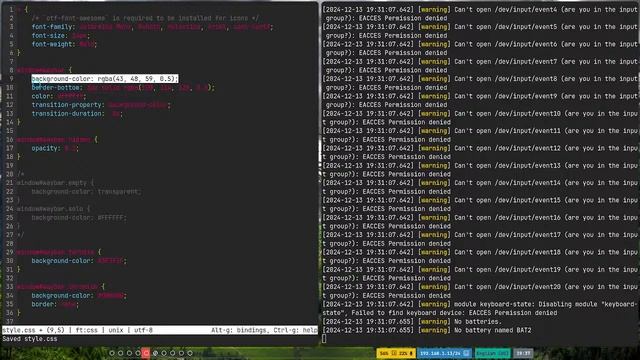Viewport: 640px width, 360px height.
Task: Click line number 20 in the editor gutter
Action: 9,174
